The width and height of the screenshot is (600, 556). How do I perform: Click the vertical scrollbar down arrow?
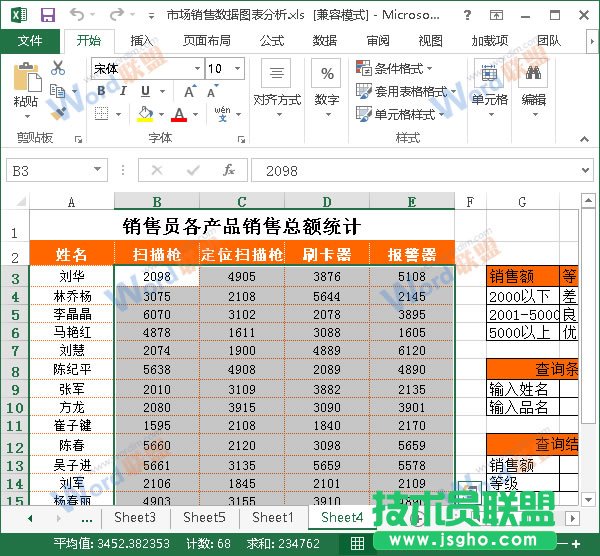(588, 499)
